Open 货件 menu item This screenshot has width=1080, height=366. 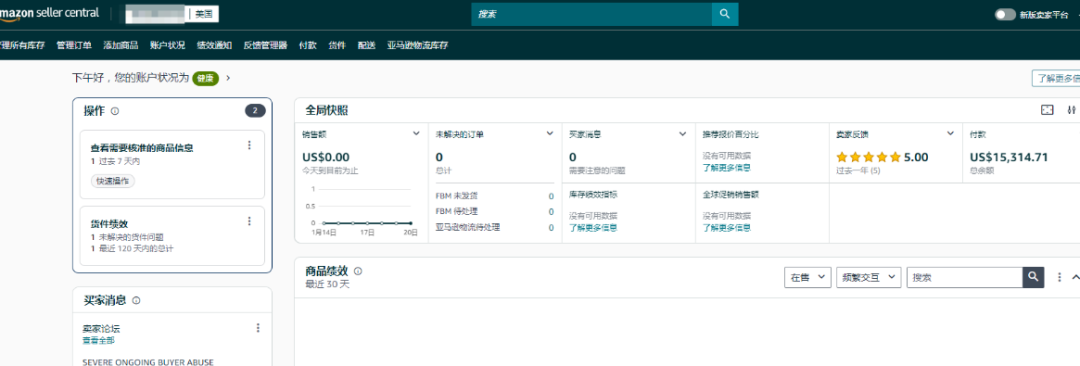point(337,45)
